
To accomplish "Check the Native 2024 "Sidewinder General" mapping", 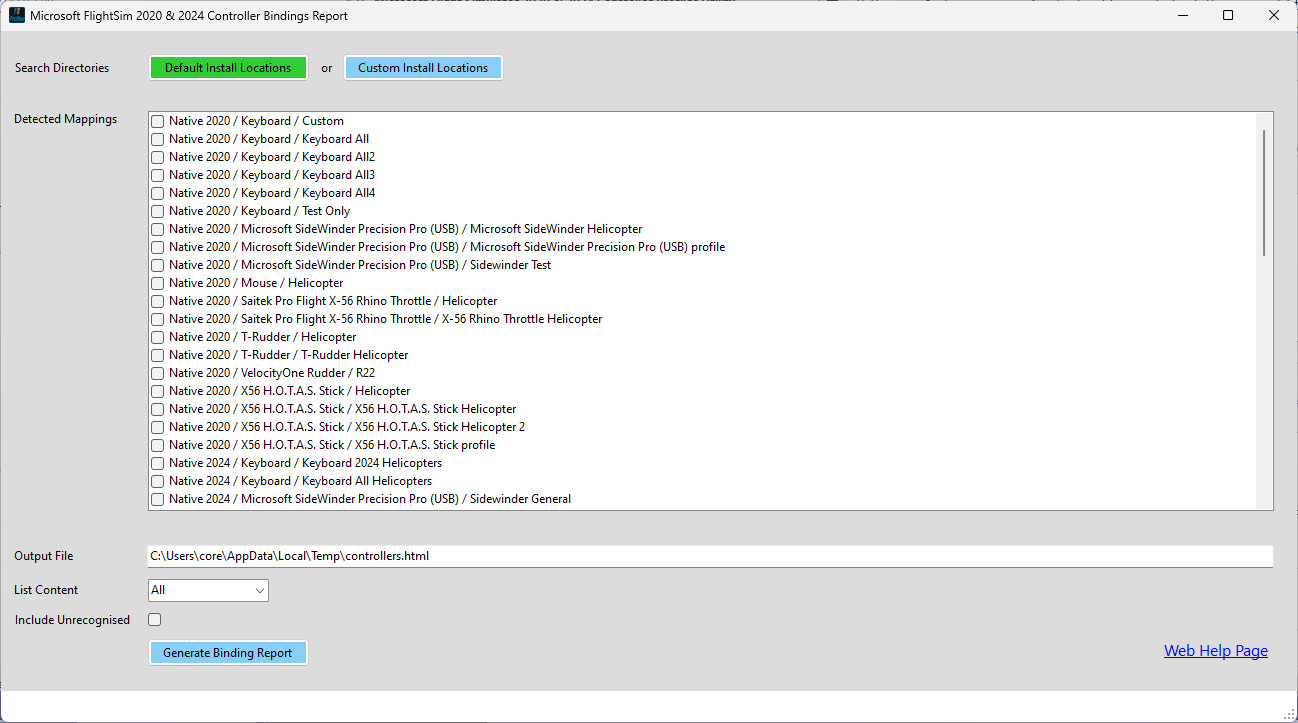I will coord(158,499).
